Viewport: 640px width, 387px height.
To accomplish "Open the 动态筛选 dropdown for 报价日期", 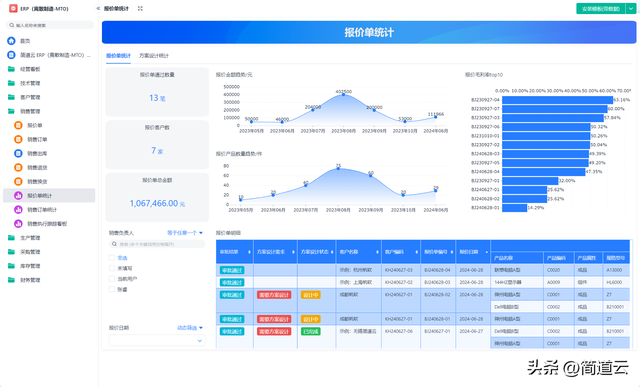I will (x=190, y=328).
